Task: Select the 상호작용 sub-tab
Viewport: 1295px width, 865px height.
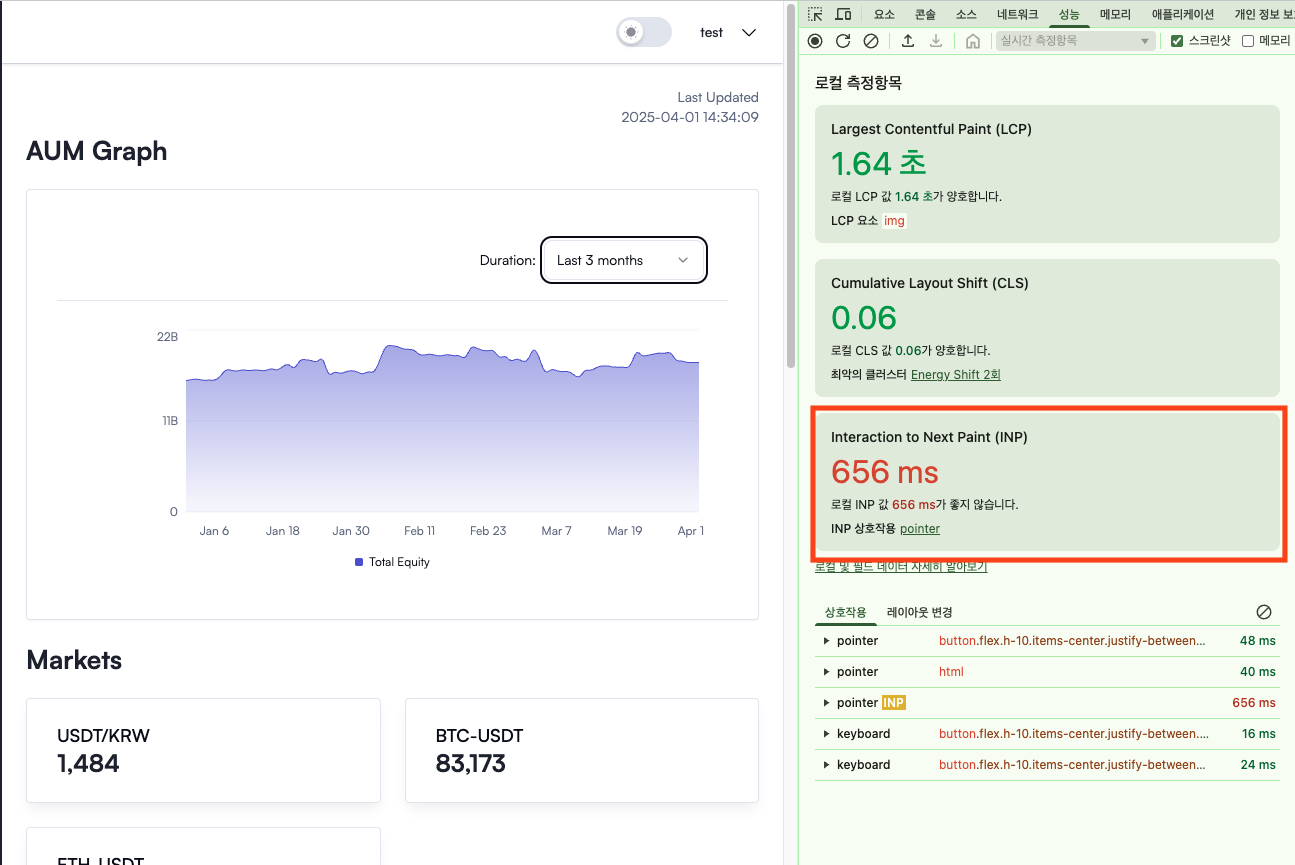Action: pos(845,612)
